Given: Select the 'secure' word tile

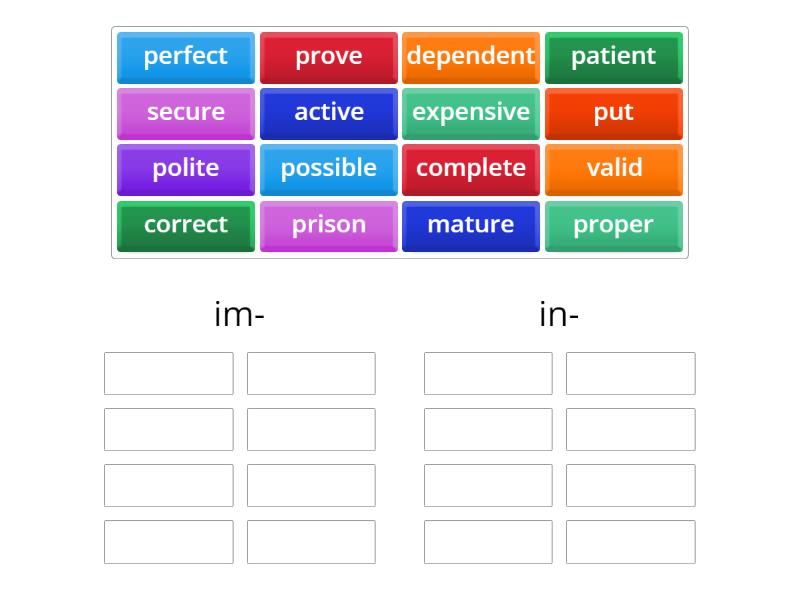Looking at the screenshot, I should coord(185,113).
